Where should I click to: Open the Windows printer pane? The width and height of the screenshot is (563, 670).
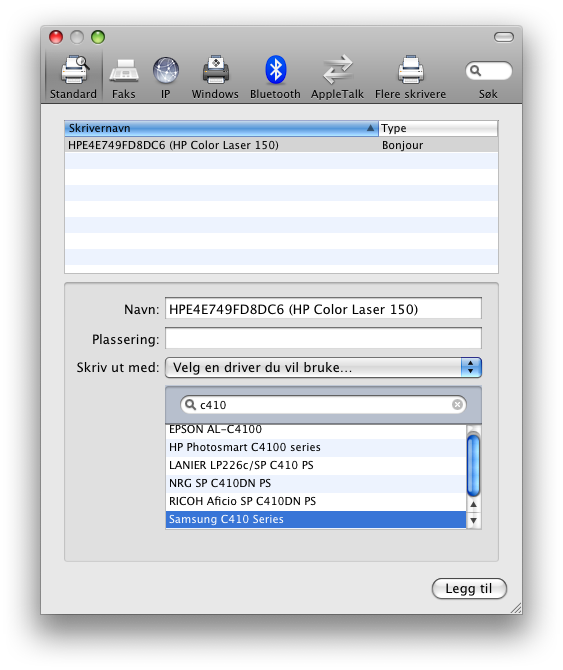[x=215, y=77]
